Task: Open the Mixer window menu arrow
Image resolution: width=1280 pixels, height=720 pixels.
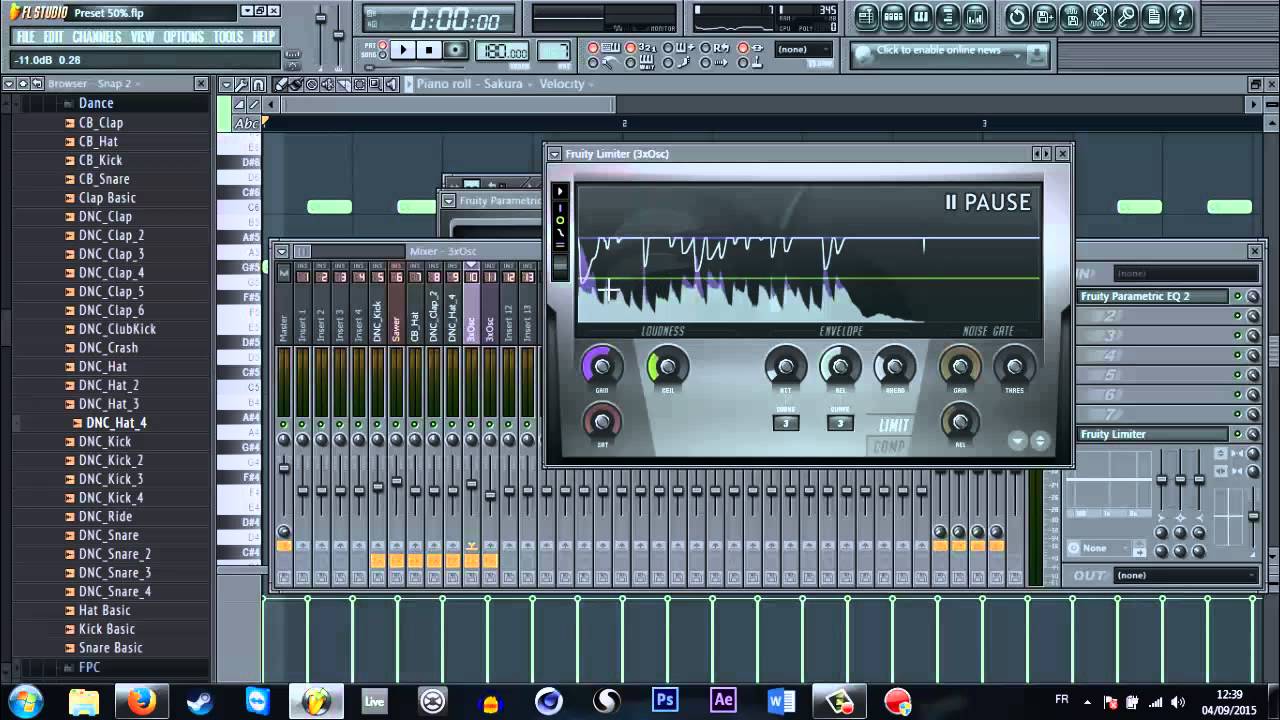Action: (x=282, y=251)
